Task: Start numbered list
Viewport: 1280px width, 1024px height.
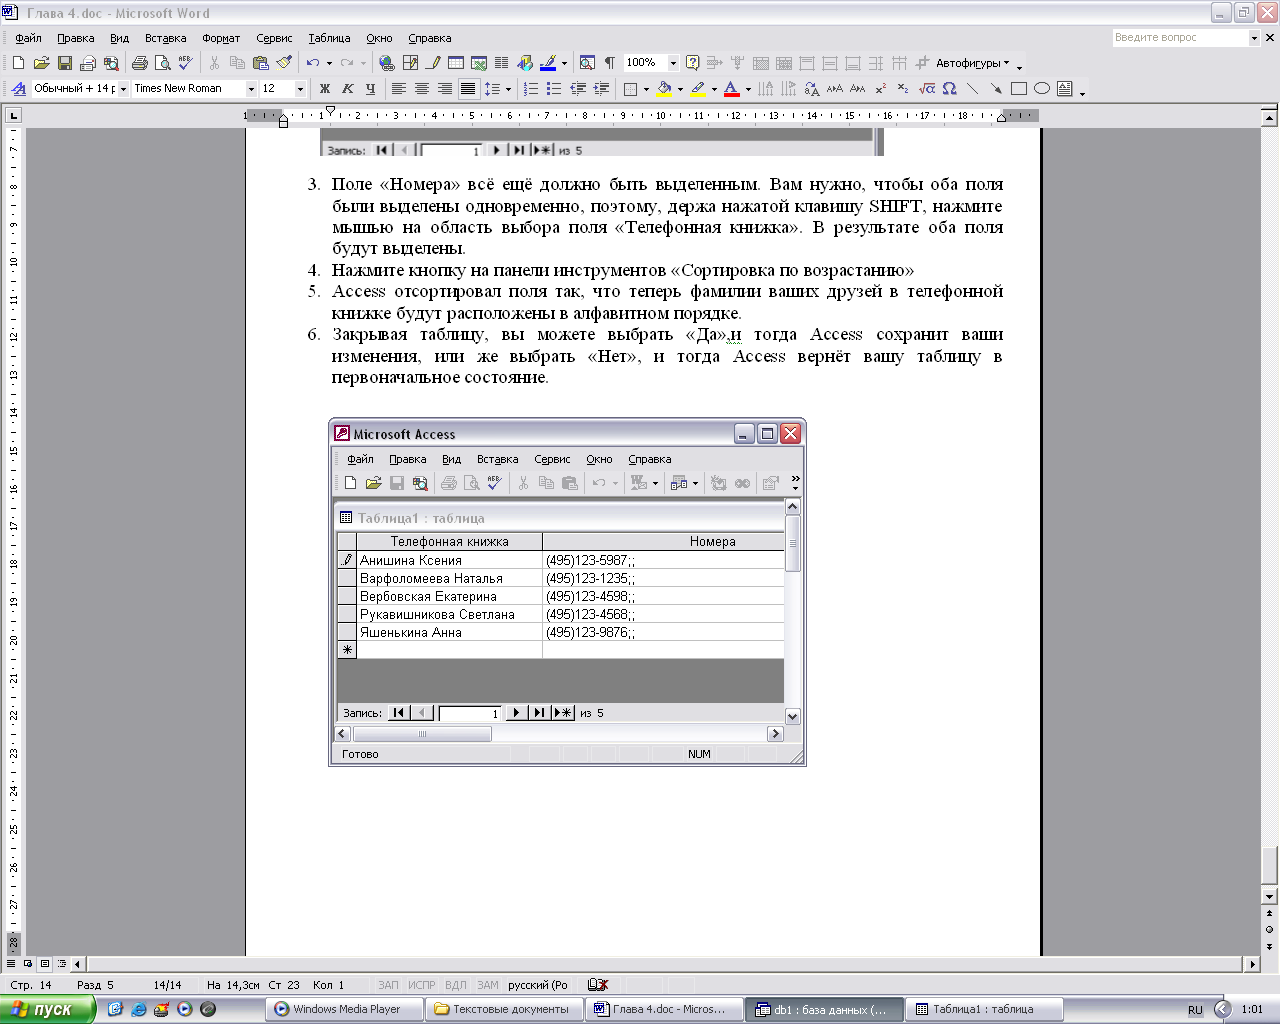Action: (530, 89)
